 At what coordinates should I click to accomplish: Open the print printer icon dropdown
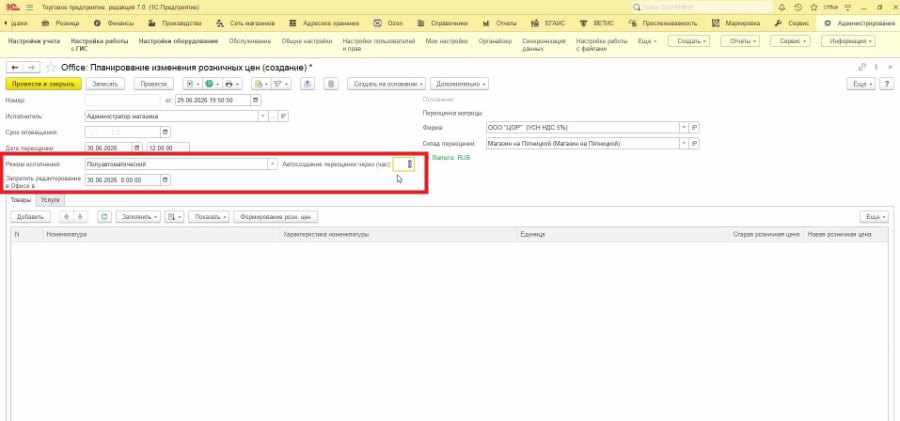click(231, 84)
